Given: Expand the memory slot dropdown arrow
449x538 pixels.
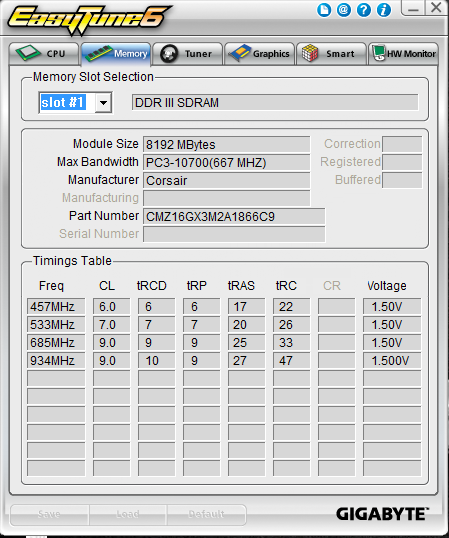Looking at the screenshot, I should [x=103, y=103].
